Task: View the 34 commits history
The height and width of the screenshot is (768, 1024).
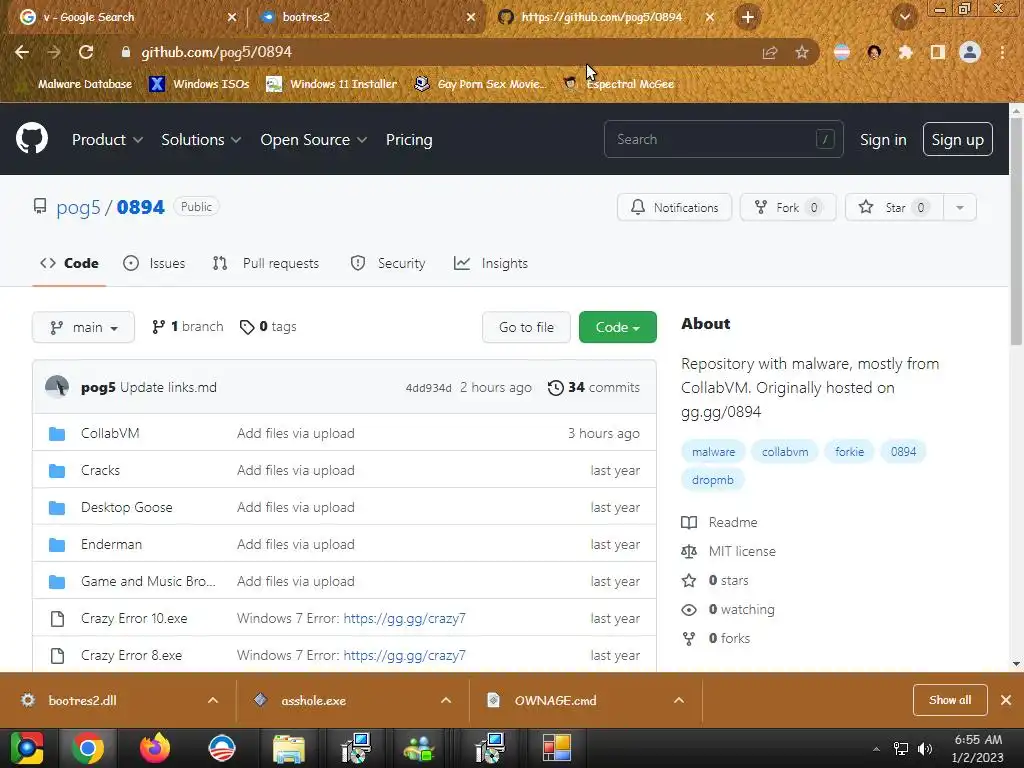Action: pyautogui.click(x=594, y=387)
